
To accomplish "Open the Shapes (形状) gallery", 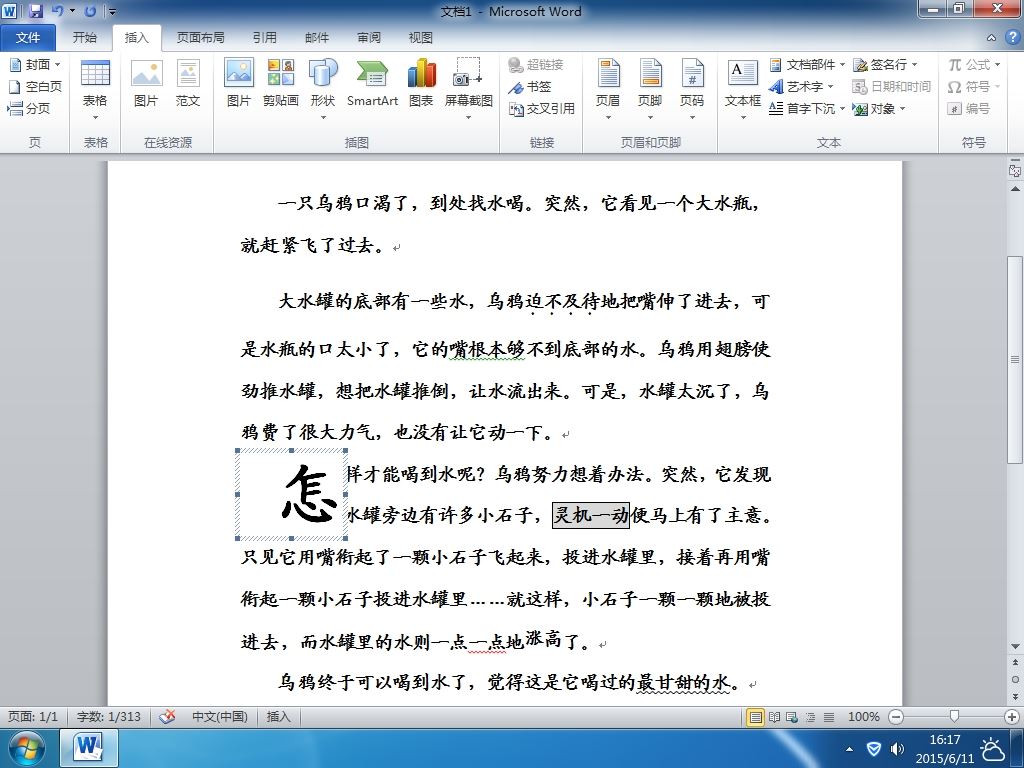I will (x=323, y=90).
